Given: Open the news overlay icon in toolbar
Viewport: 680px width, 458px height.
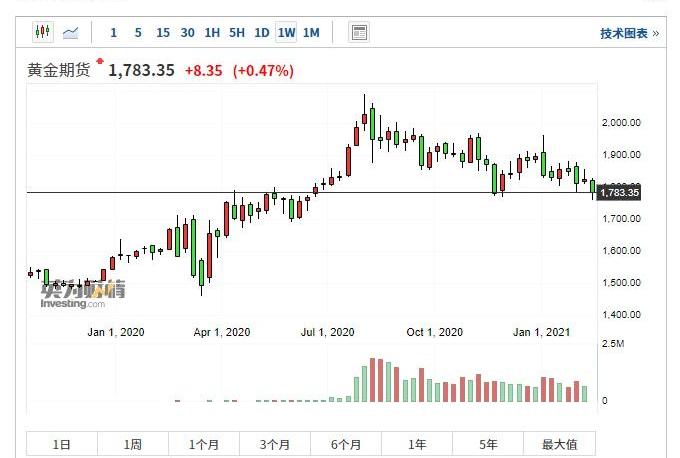Looking at the screenshot, I should pyautogui.click(x=359, y=32).
